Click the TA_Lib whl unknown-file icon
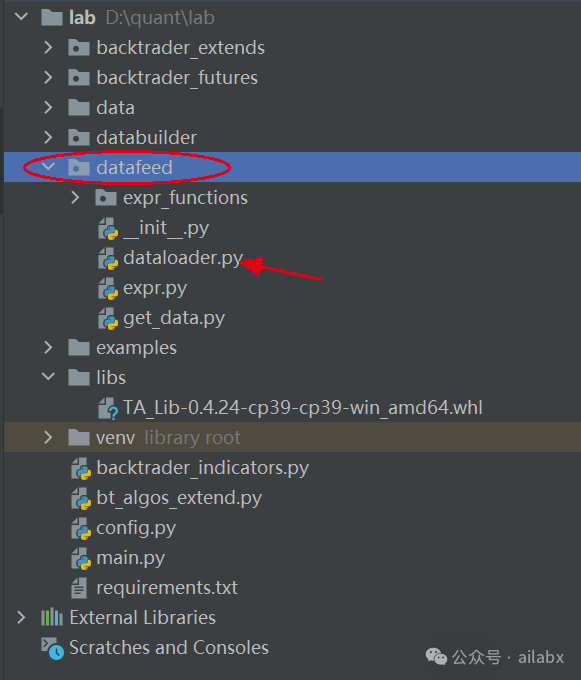Image resolution: width=581 pixels, height=680 pixels. [108, 409]
